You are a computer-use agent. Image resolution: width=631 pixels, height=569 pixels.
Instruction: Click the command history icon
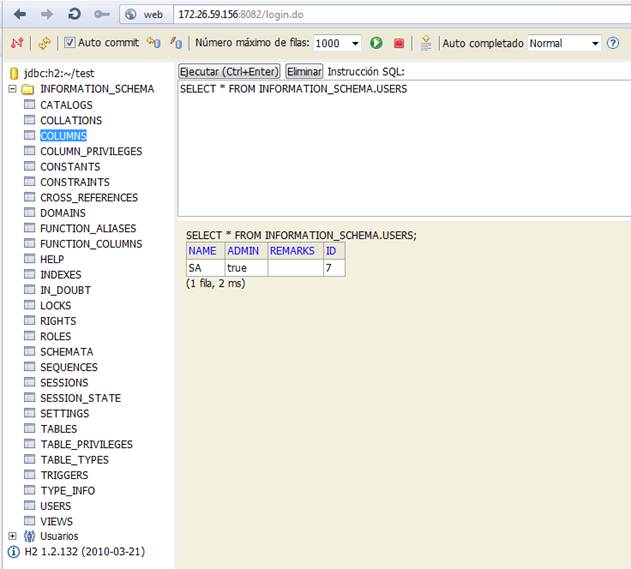click(x=426, y=43)
